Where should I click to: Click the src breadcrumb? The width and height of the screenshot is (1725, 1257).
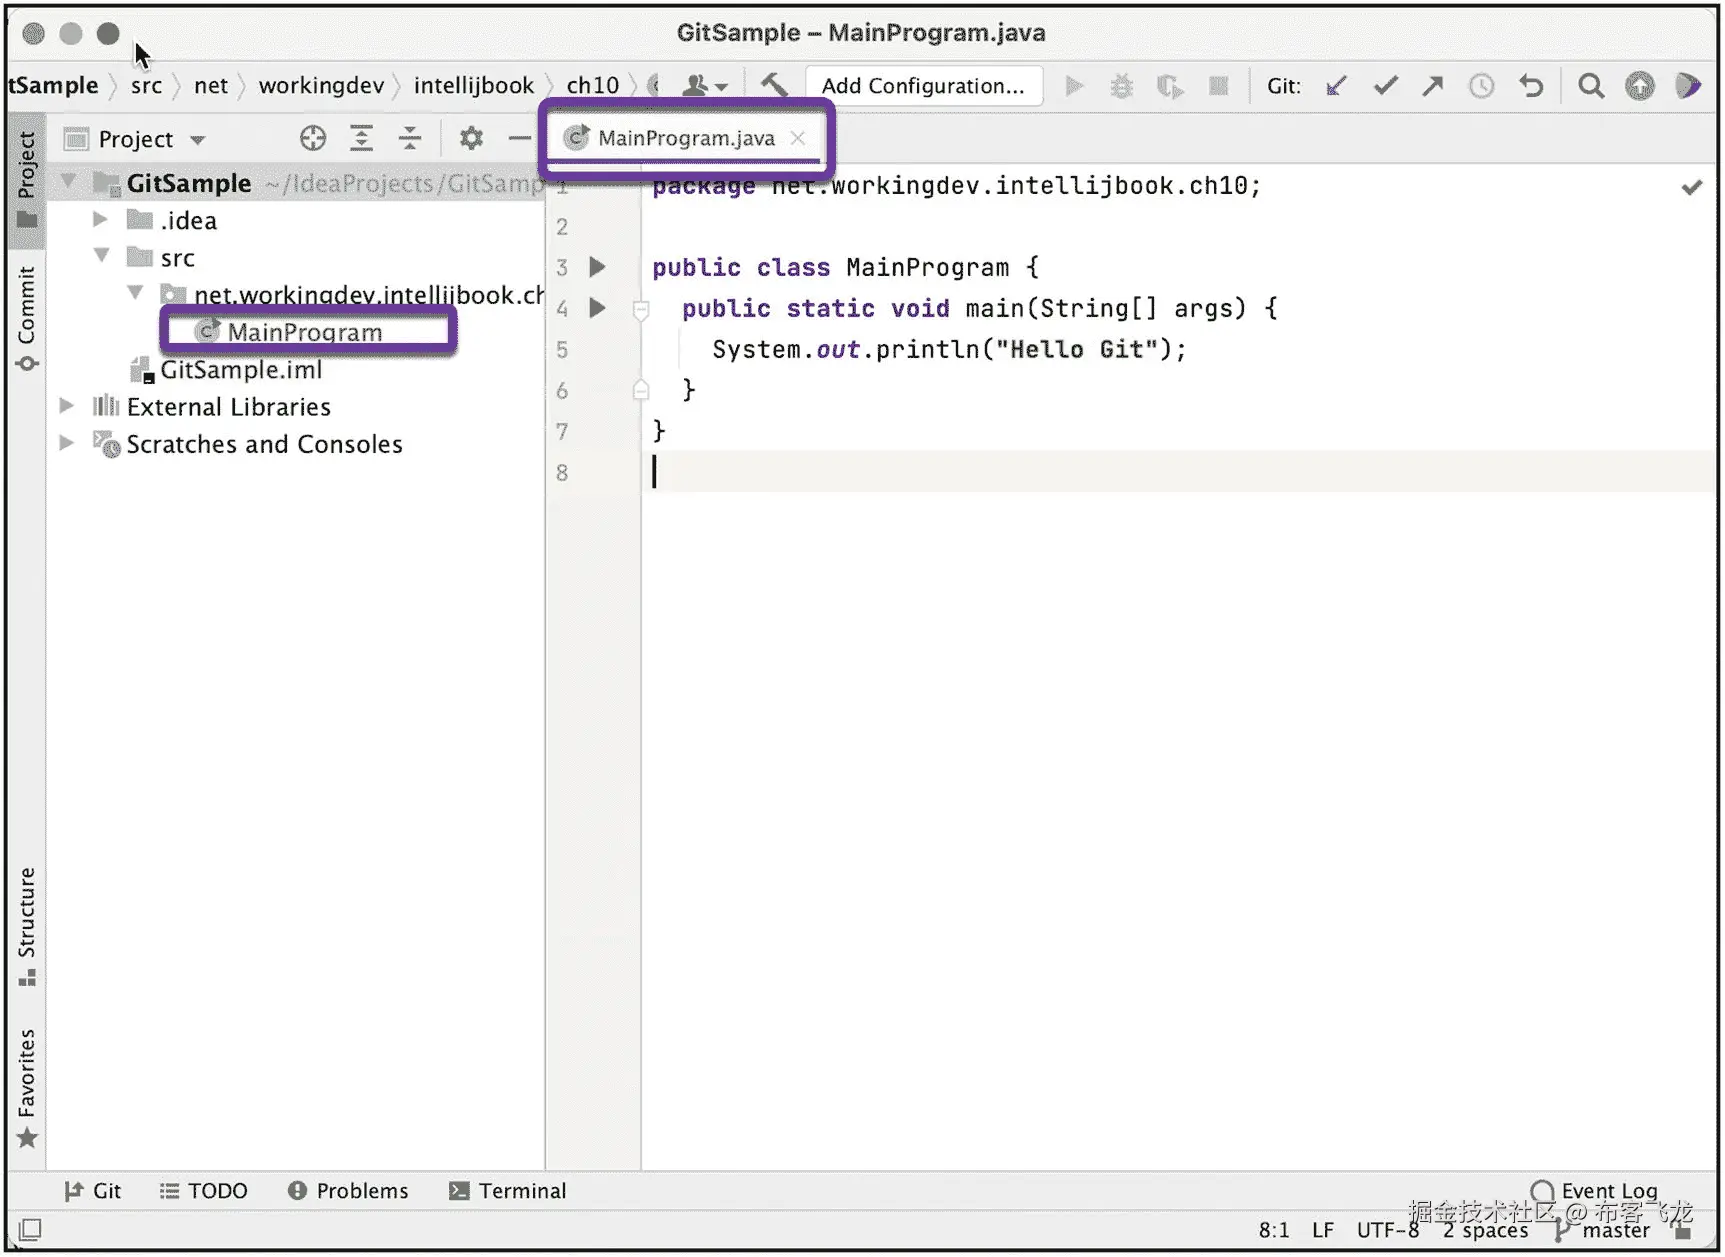click(146, 86)
